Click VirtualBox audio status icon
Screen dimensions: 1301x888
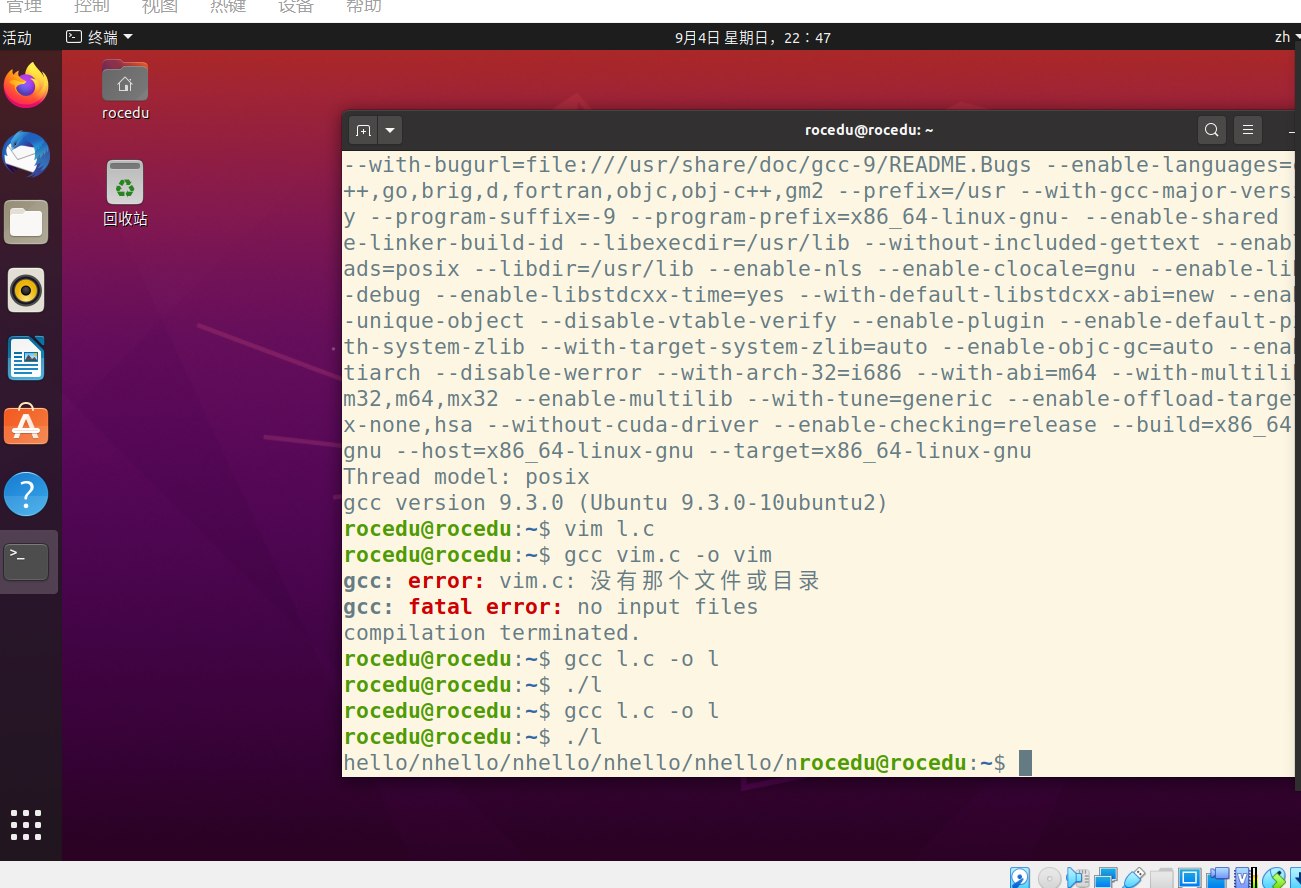tap(1078, 878)
